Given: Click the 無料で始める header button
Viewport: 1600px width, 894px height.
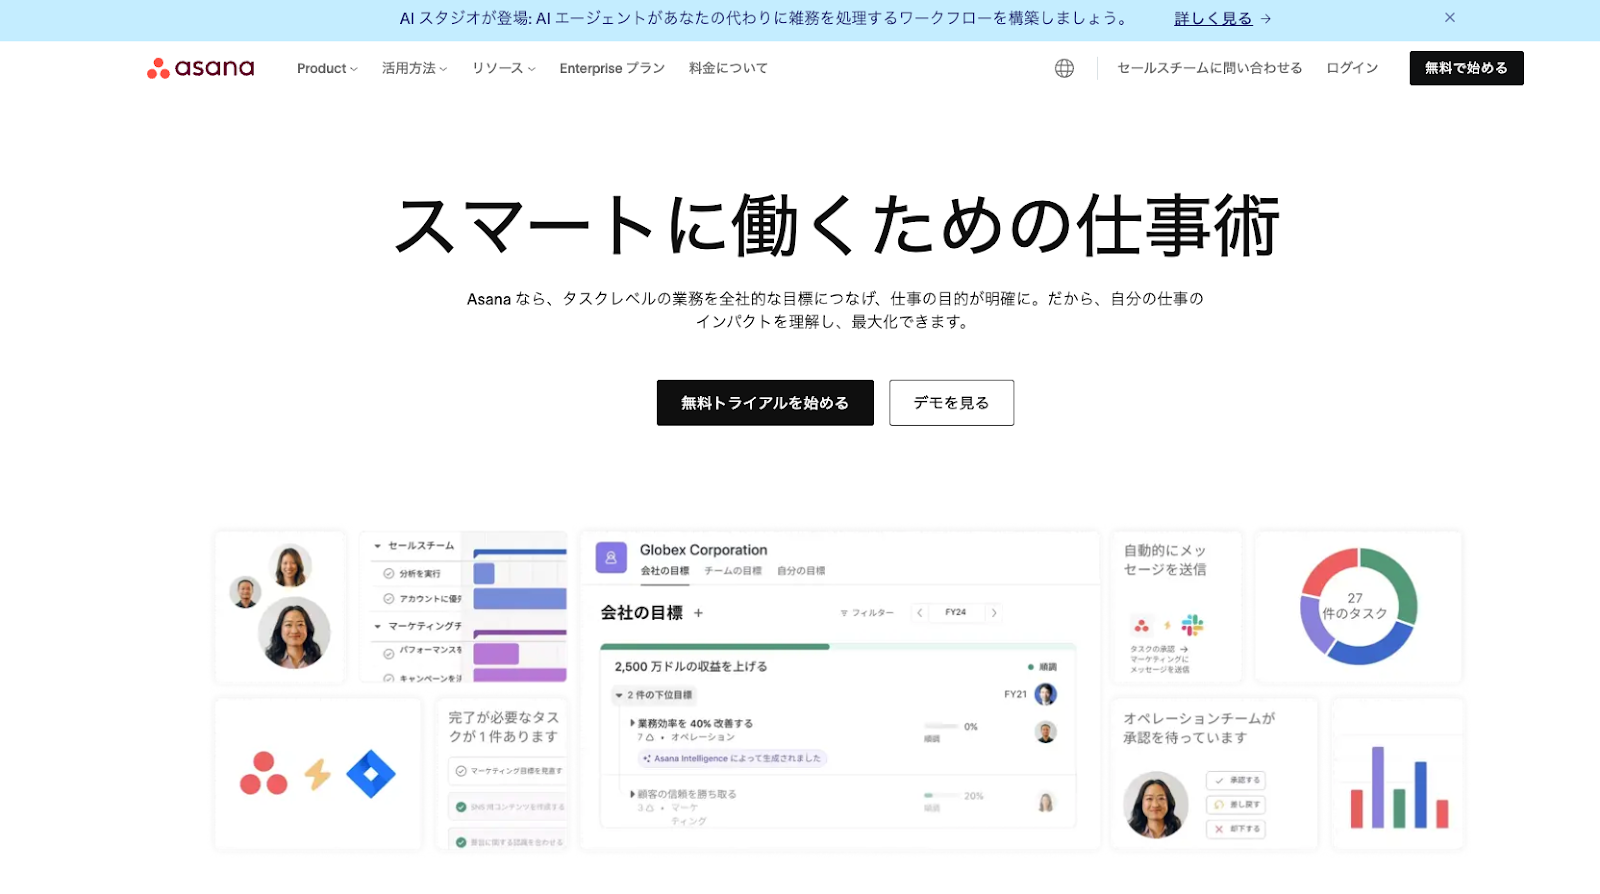Looking at the screenshot, I should (1466, 68).
